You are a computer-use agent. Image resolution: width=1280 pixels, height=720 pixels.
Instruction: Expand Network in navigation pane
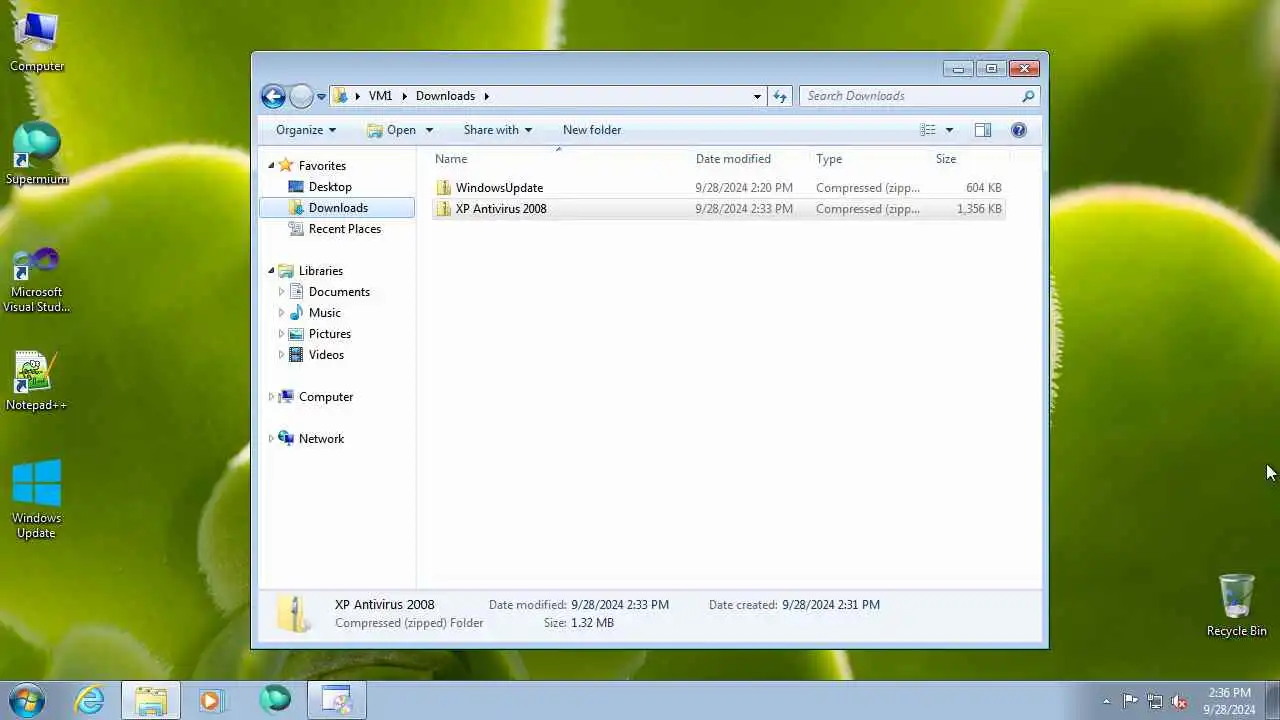click(x=271, y=439)
